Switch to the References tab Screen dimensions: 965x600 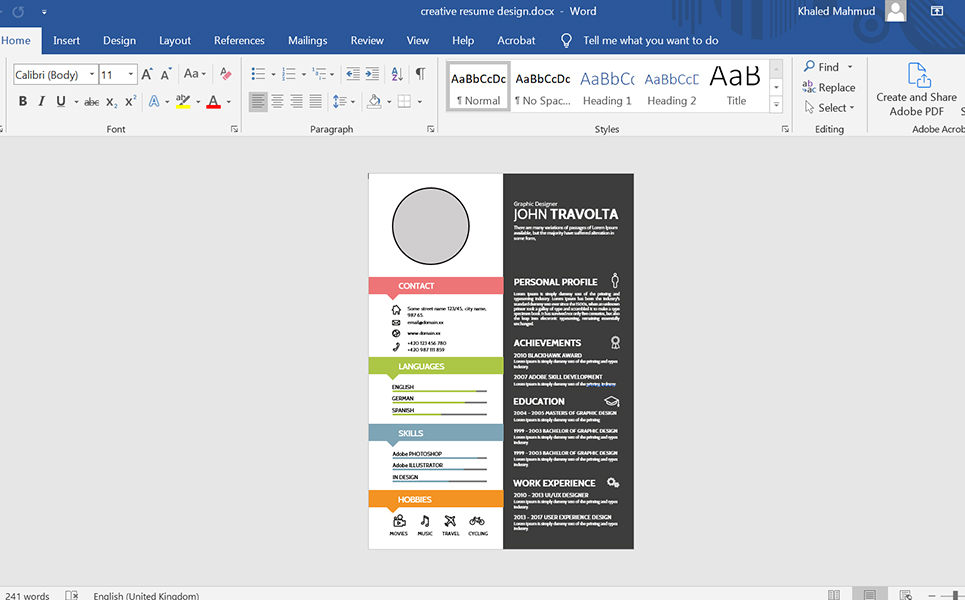[x=239, y=41]
